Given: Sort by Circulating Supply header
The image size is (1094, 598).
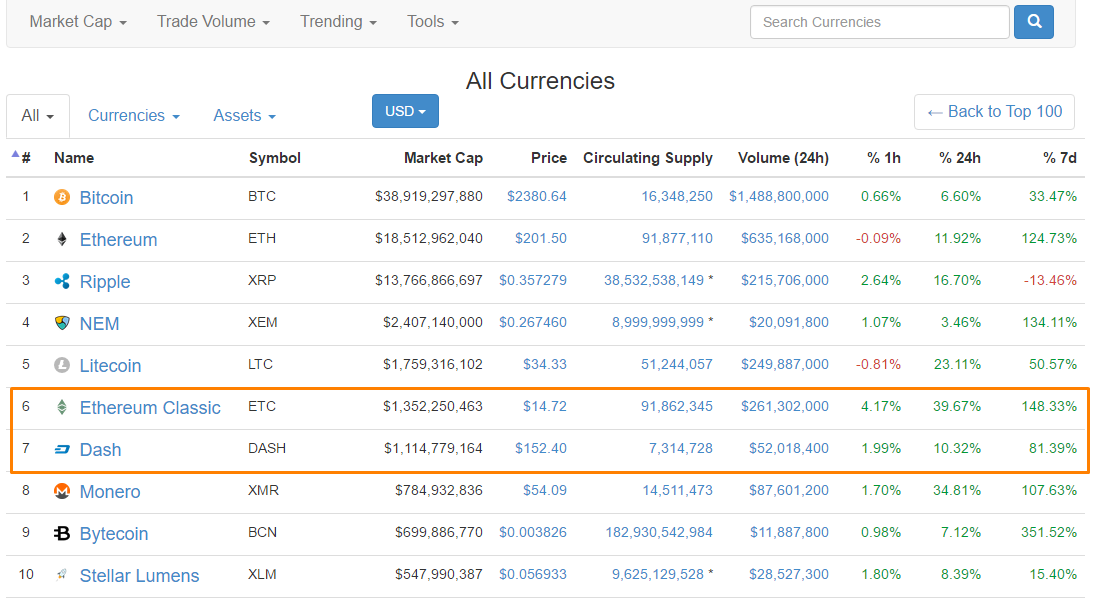Looking at the screenshot, I should click(x=648, y=158).
